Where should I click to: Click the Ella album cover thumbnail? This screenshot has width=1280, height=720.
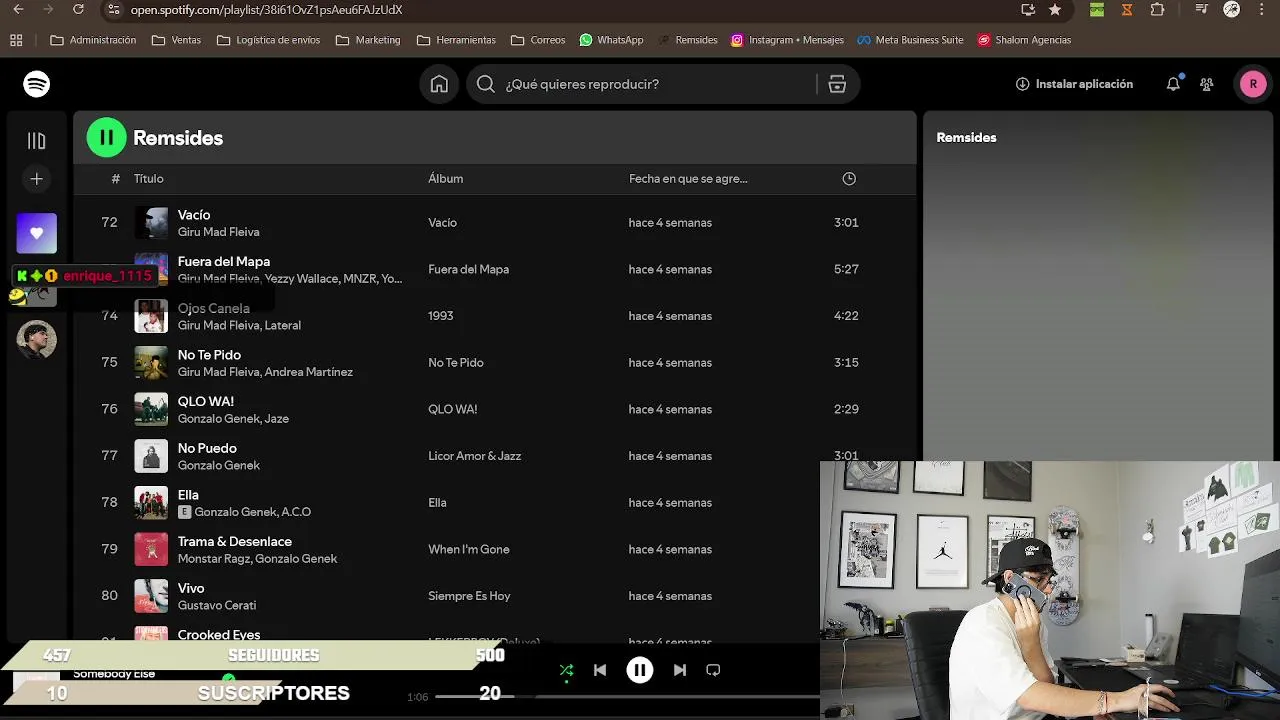point(151,503)
